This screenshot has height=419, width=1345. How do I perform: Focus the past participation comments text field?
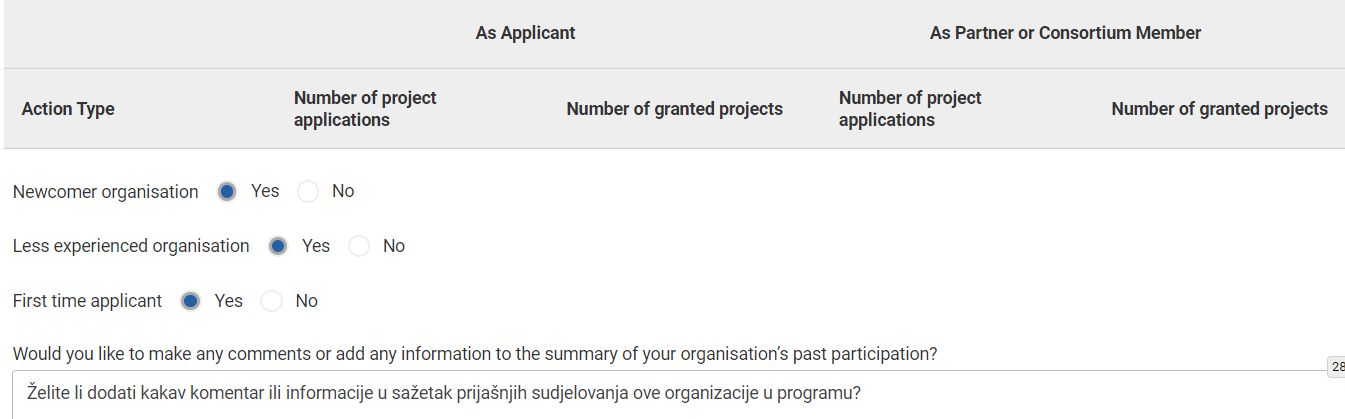(660, 394)
